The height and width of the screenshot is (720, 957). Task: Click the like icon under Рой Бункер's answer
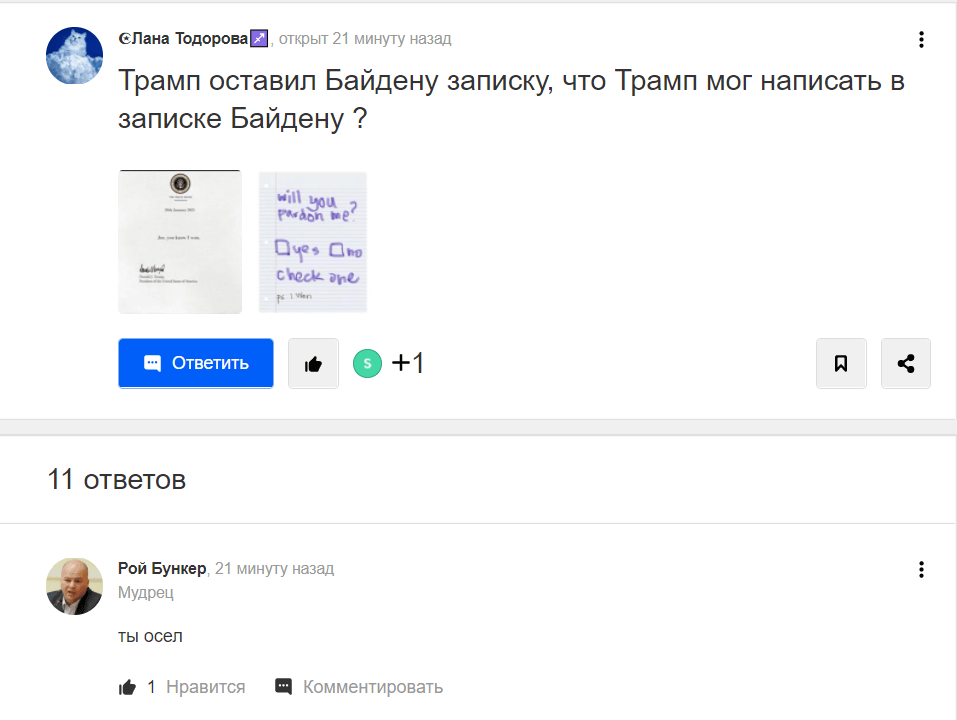pyautogui.click(x=128, y=686)
